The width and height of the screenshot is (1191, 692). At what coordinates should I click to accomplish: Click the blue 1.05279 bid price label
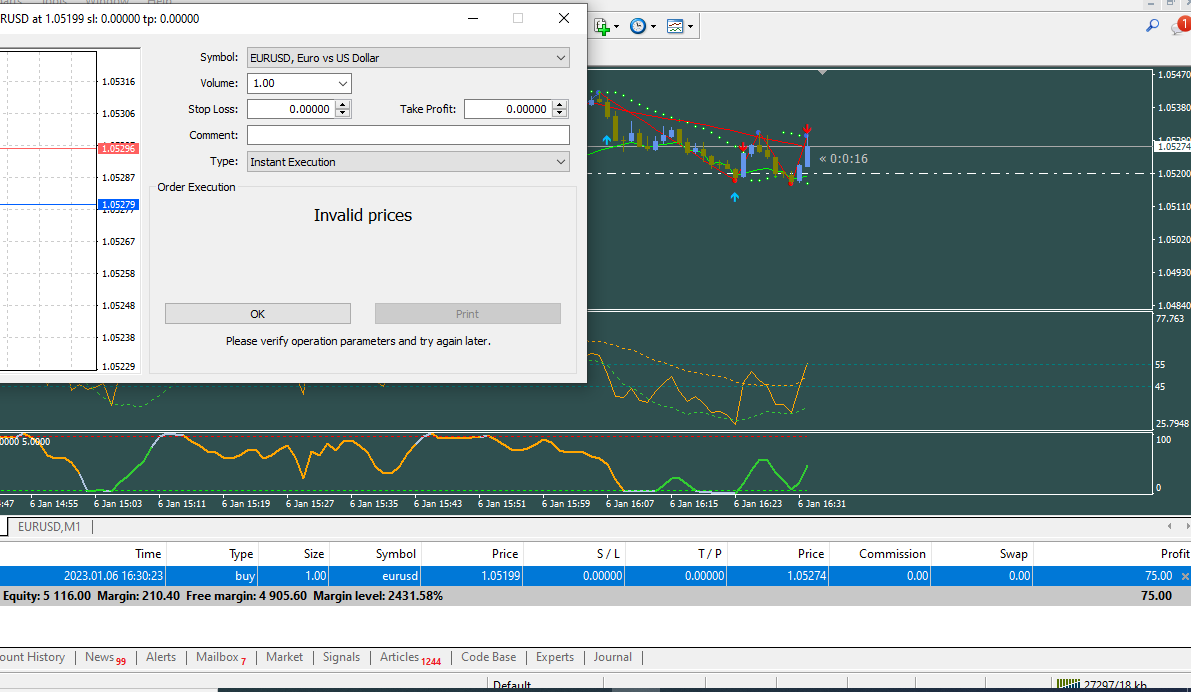[x=118, y=204]
